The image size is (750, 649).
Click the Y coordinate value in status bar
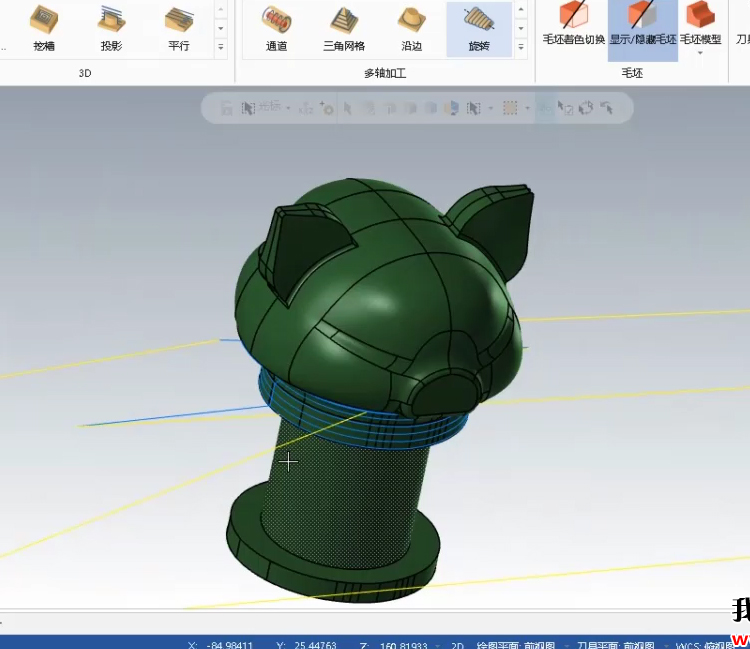click(x=315, y=645)
